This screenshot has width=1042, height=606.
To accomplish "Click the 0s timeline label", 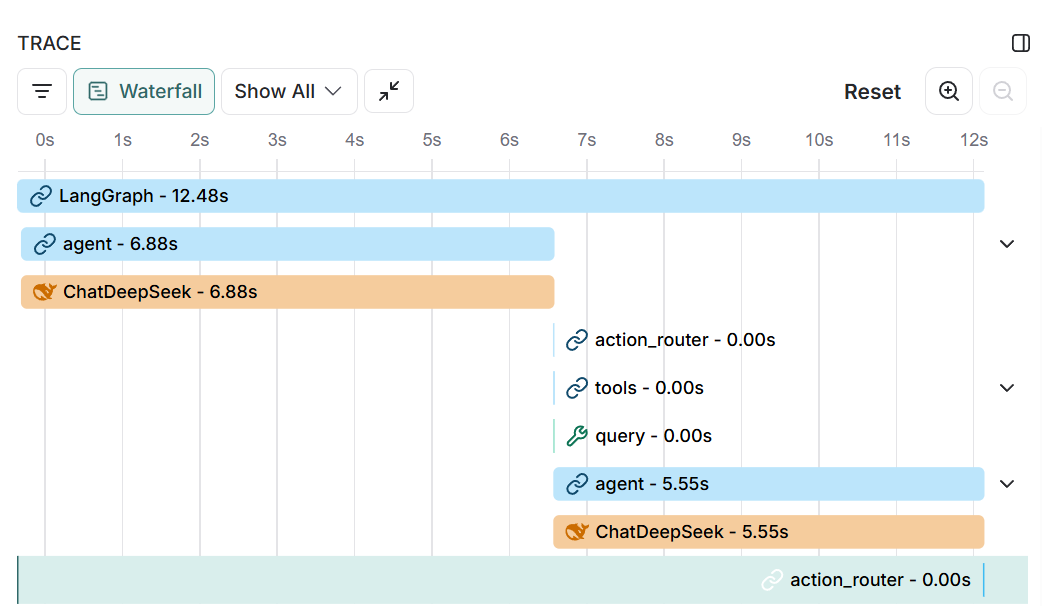I will [45, 140].
